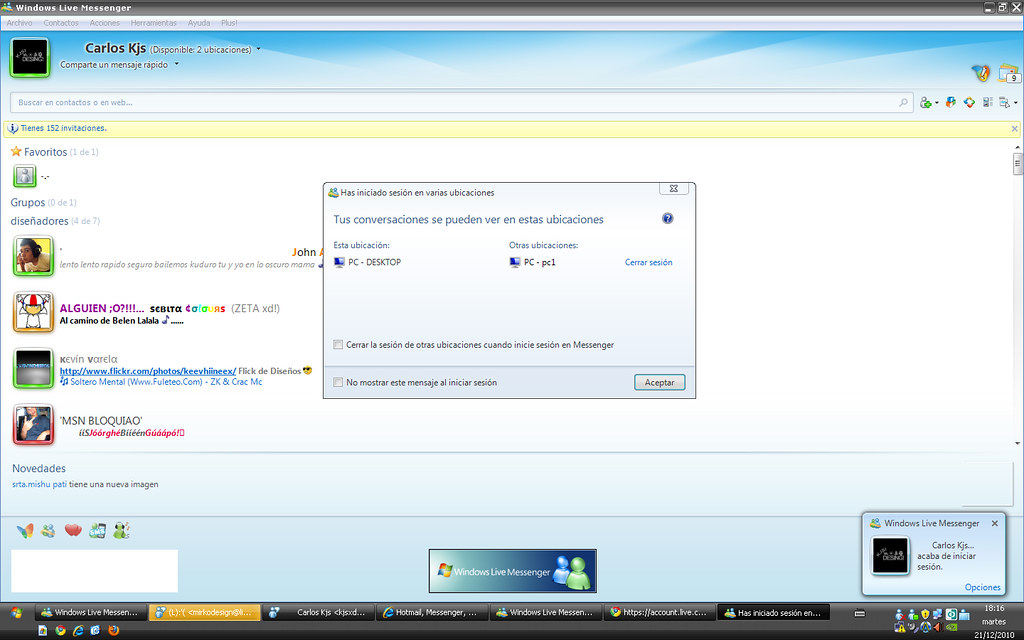Open the Archivo menu
The image size is (1024, 640).
(20, 23)
